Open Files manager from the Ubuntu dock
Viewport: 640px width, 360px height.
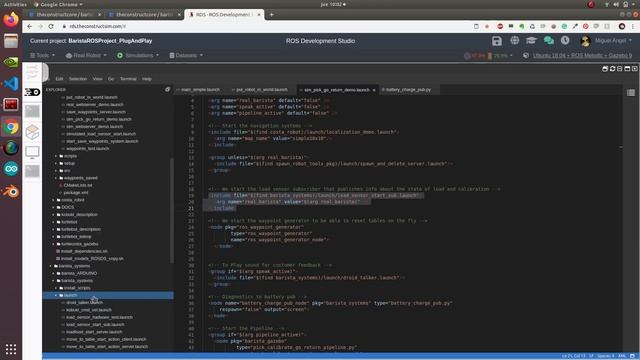click(11, 41)
